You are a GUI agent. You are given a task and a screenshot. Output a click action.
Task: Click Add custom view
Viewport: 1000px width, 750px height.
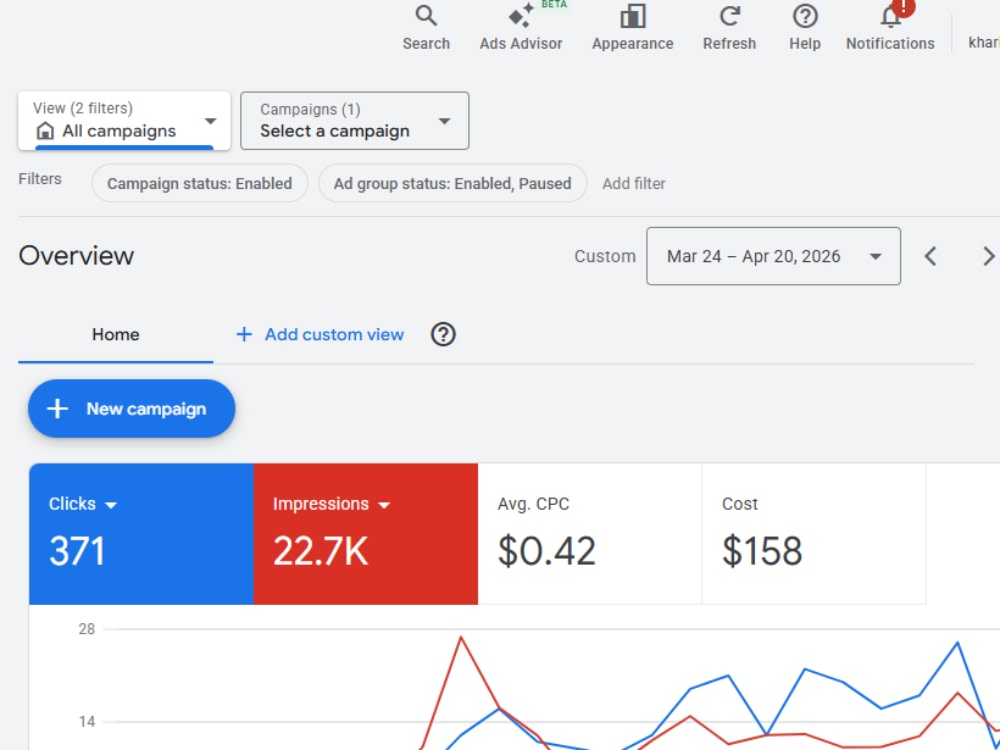point(320,334)
